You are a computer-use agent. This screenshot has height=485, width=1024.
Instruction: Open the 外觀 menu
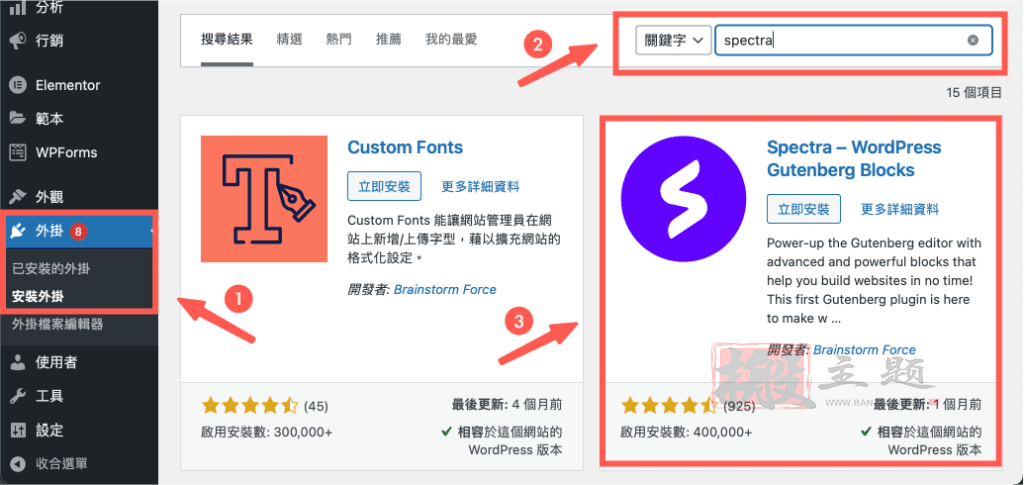coord(50,196)
